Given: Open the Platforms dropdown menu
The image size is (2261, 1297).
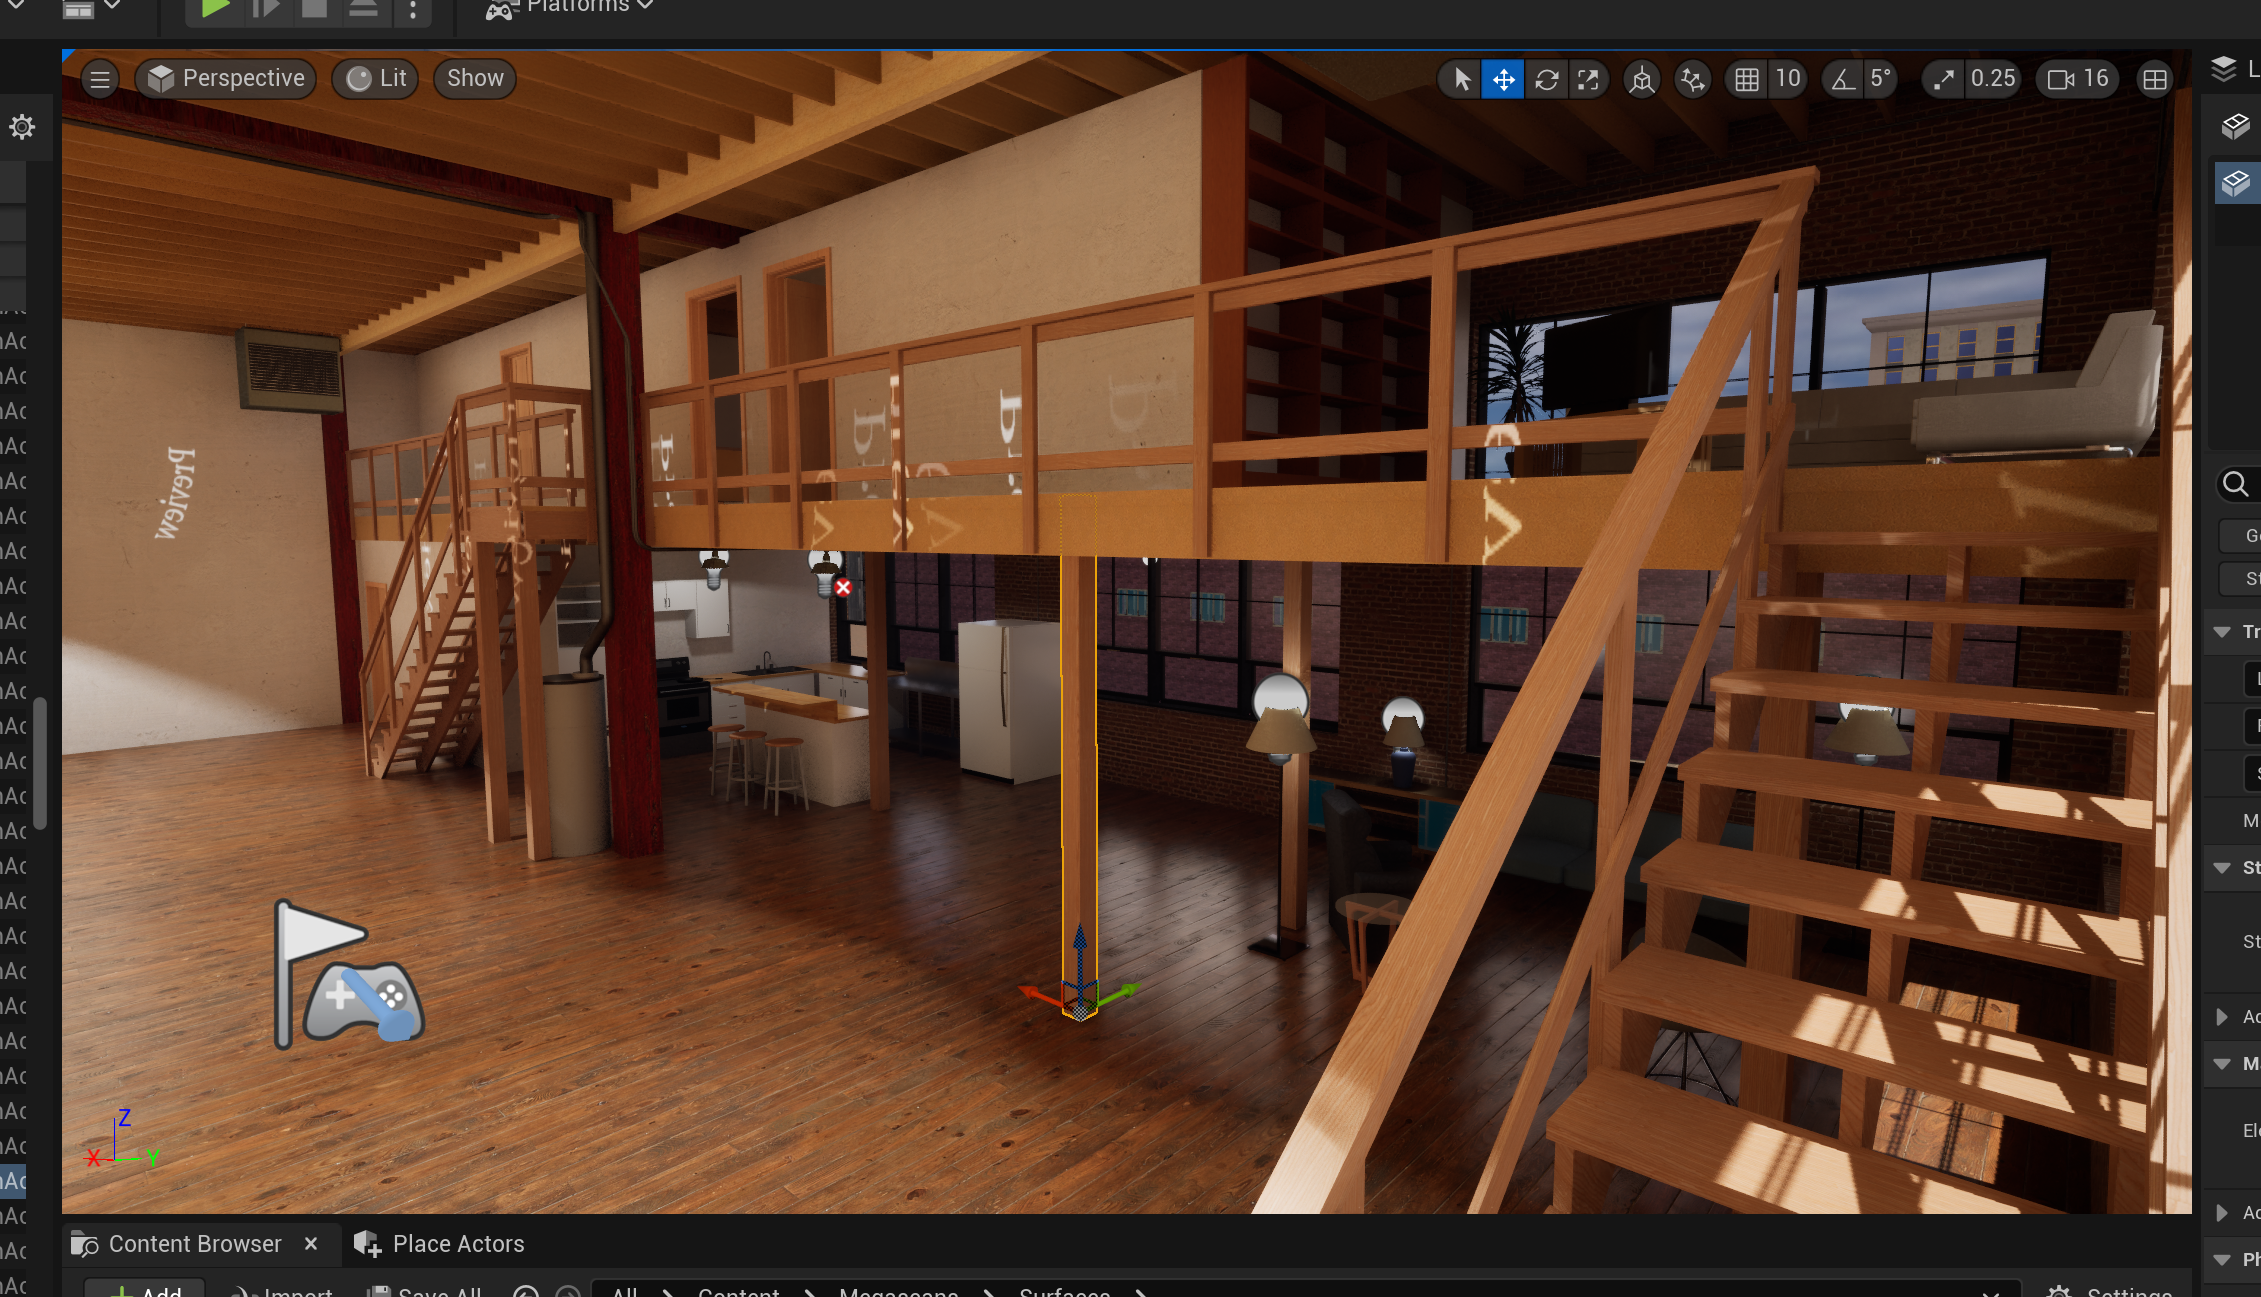Looking at the screenshot, I should (571, 8).
